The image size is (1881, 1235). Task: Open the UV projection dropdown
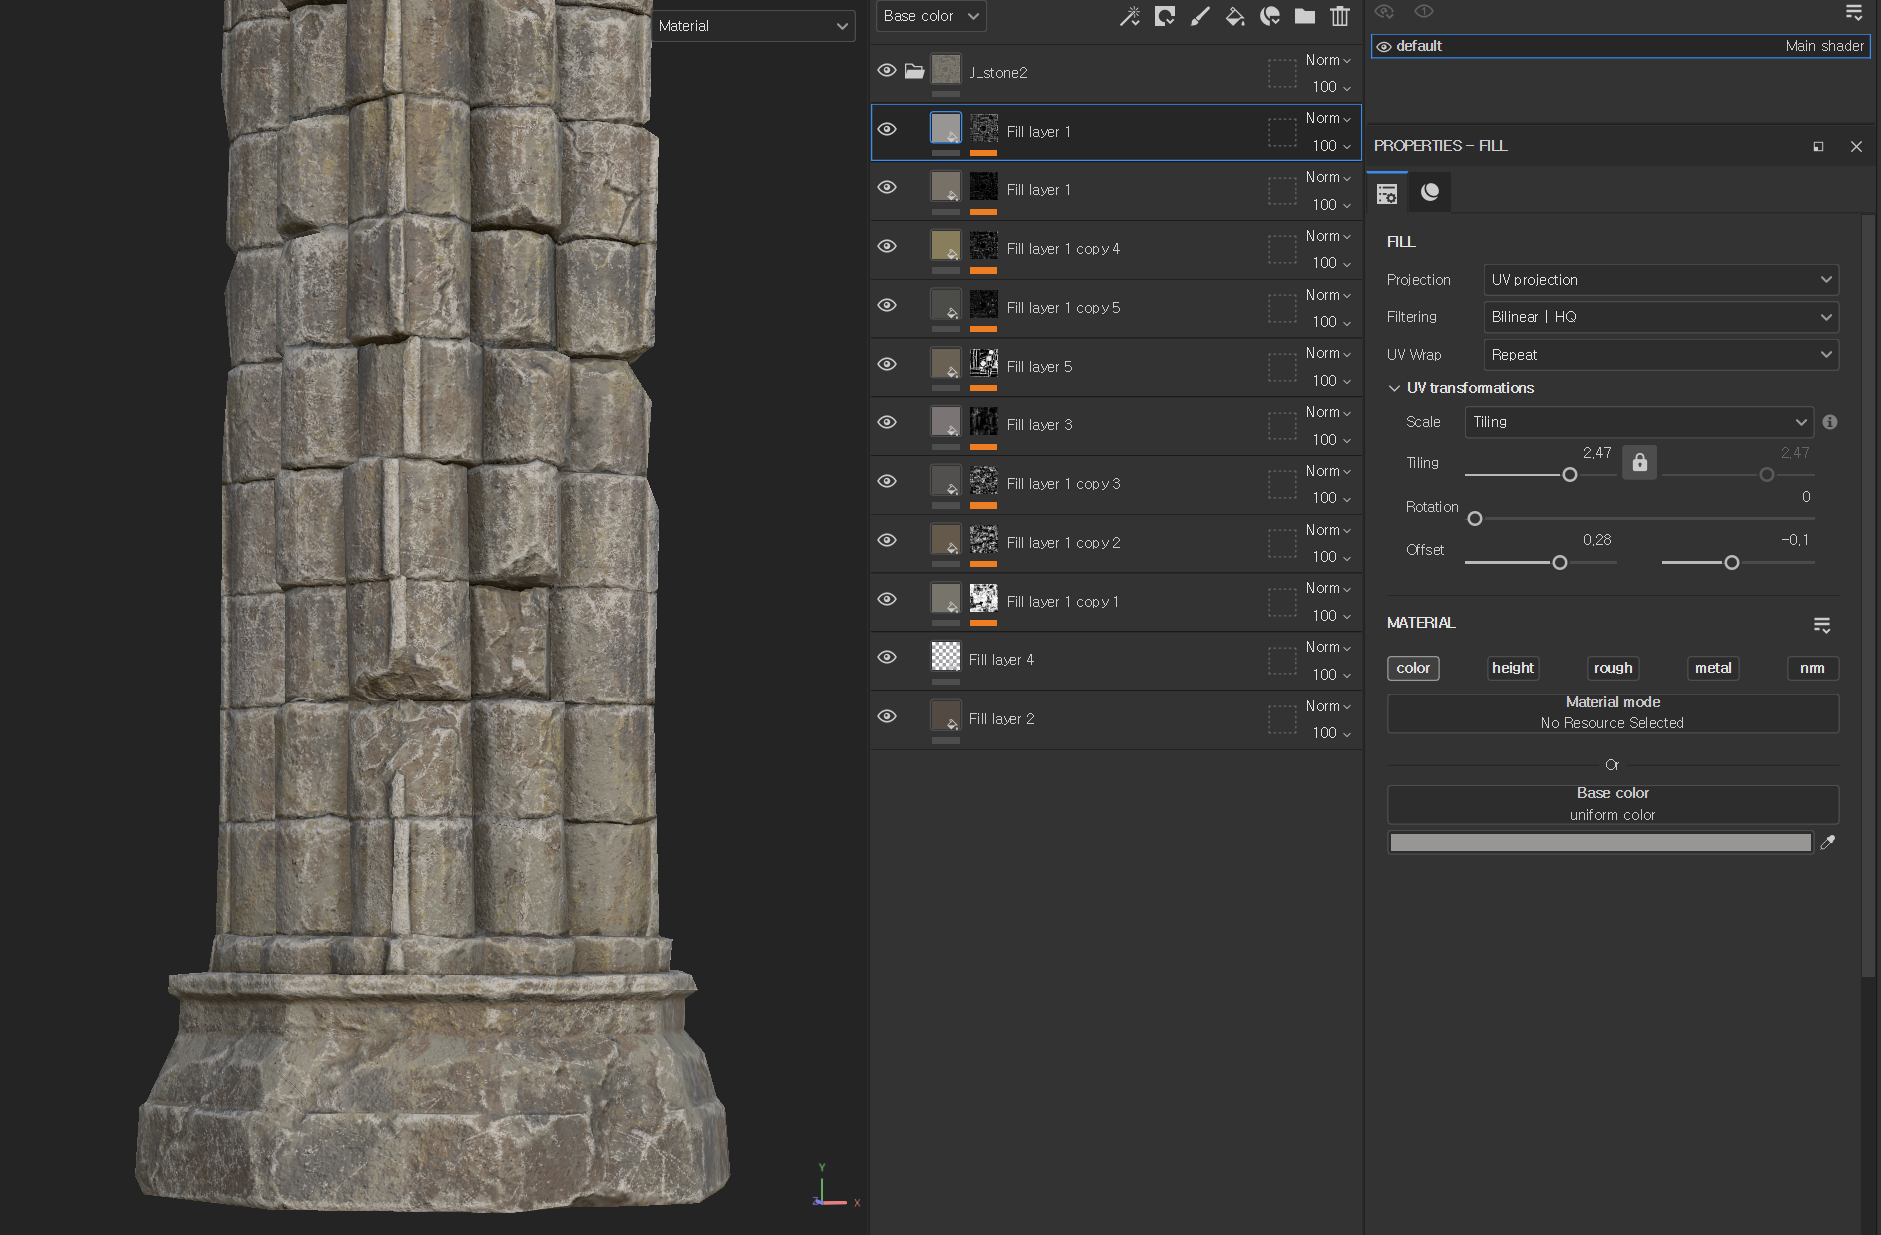(1660, 280)
